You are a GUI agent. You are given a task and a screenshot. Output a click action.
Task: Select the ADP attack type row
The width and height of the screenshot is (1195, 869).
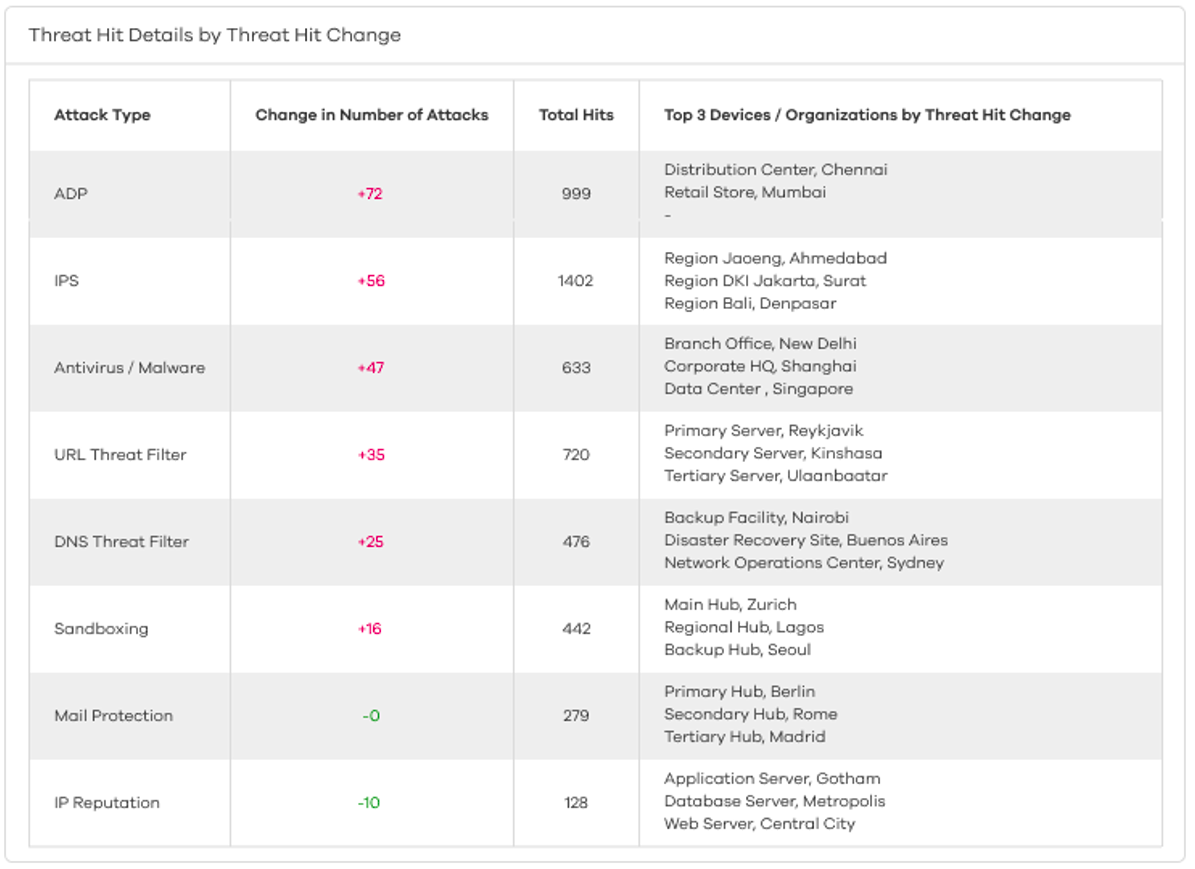click(71, 193)
